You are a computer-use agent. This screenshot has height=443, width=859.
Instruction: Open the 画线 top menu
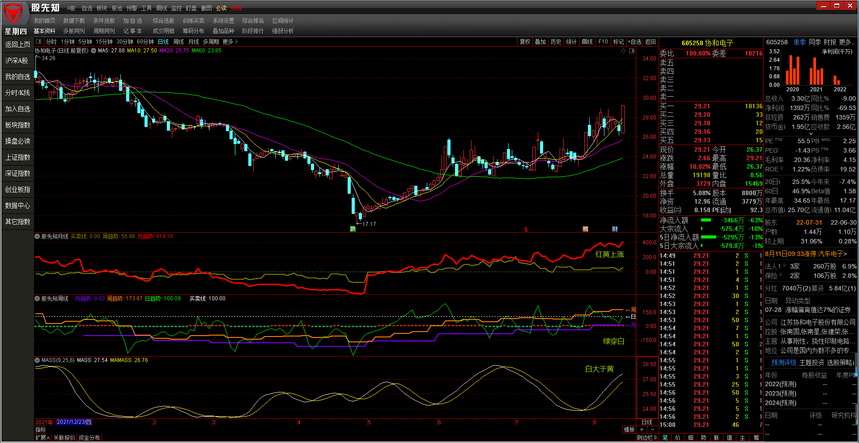[x=161, y=9]
